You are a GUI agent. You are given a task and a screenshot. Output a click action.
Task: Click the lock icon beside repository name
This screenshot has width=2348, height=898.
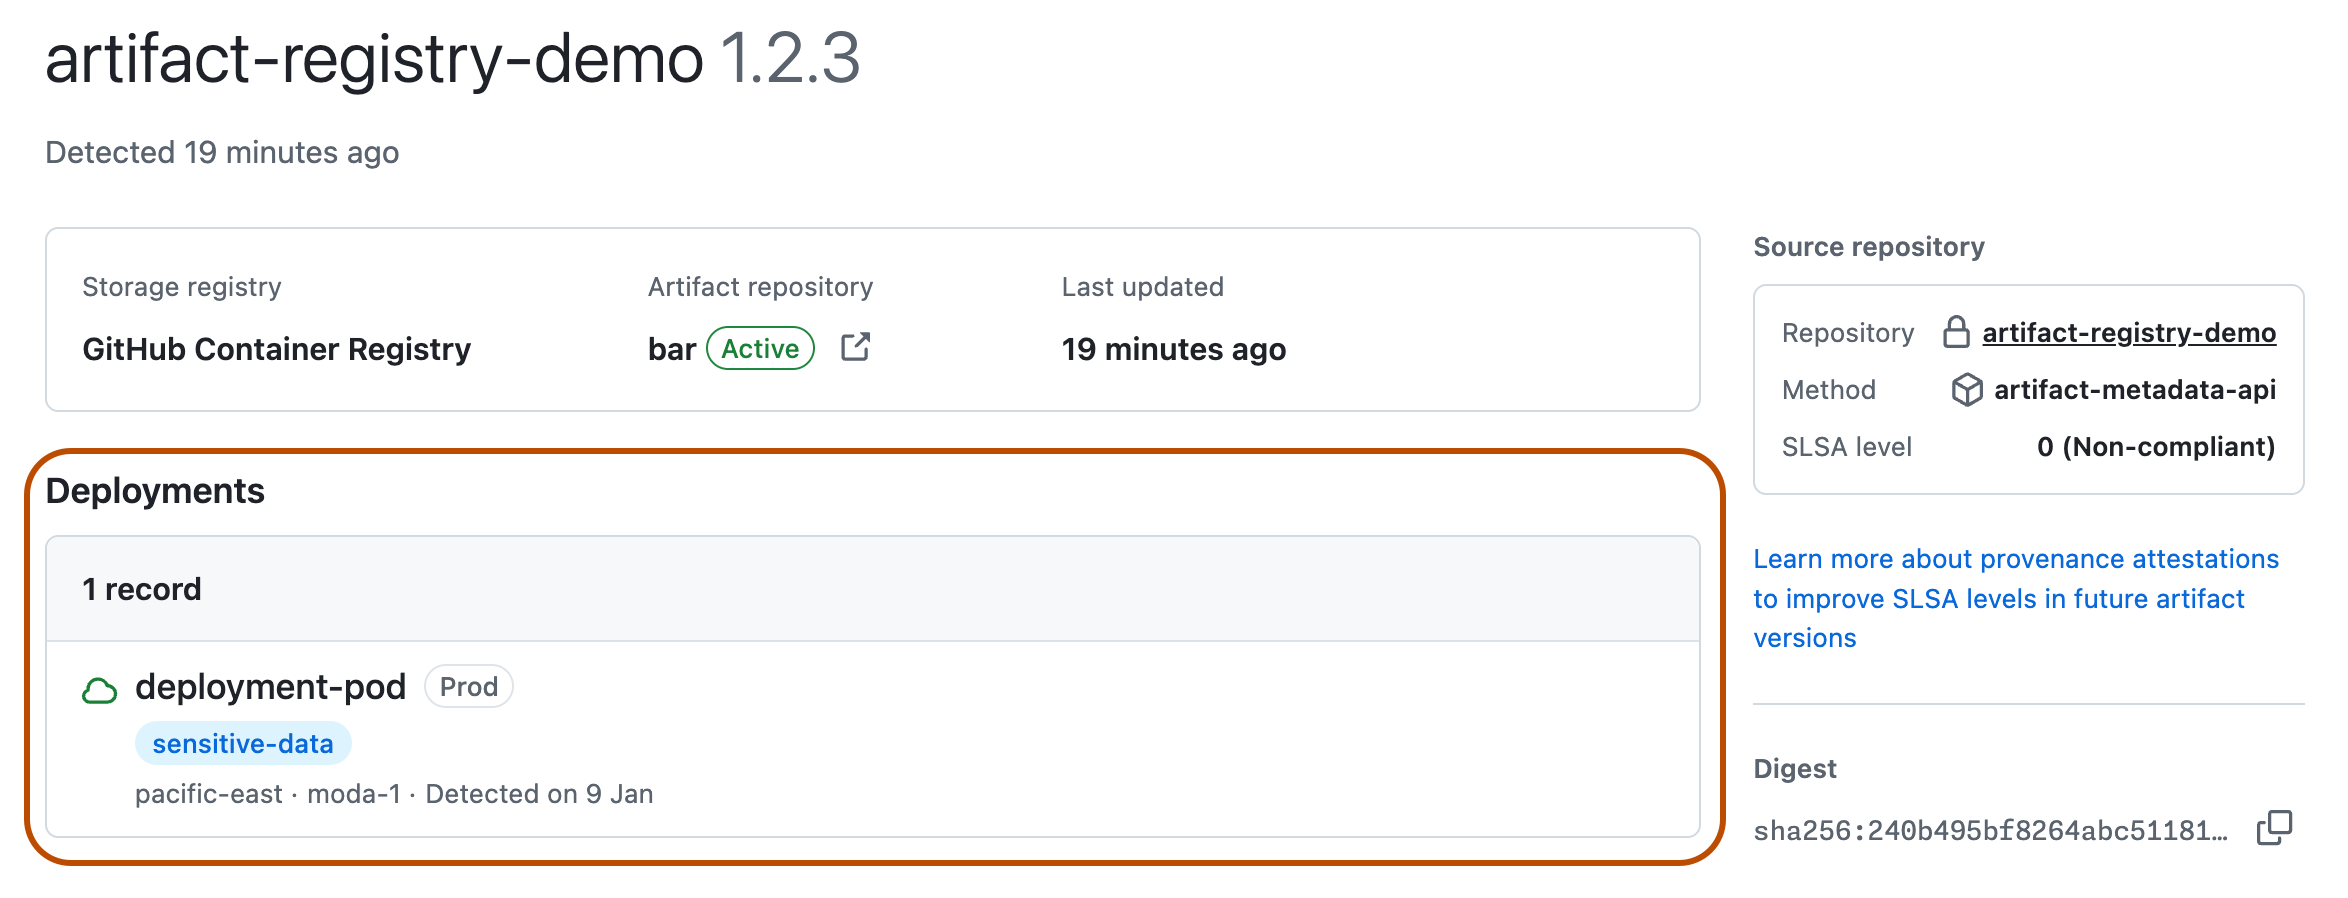click(x=1956, y=332)
